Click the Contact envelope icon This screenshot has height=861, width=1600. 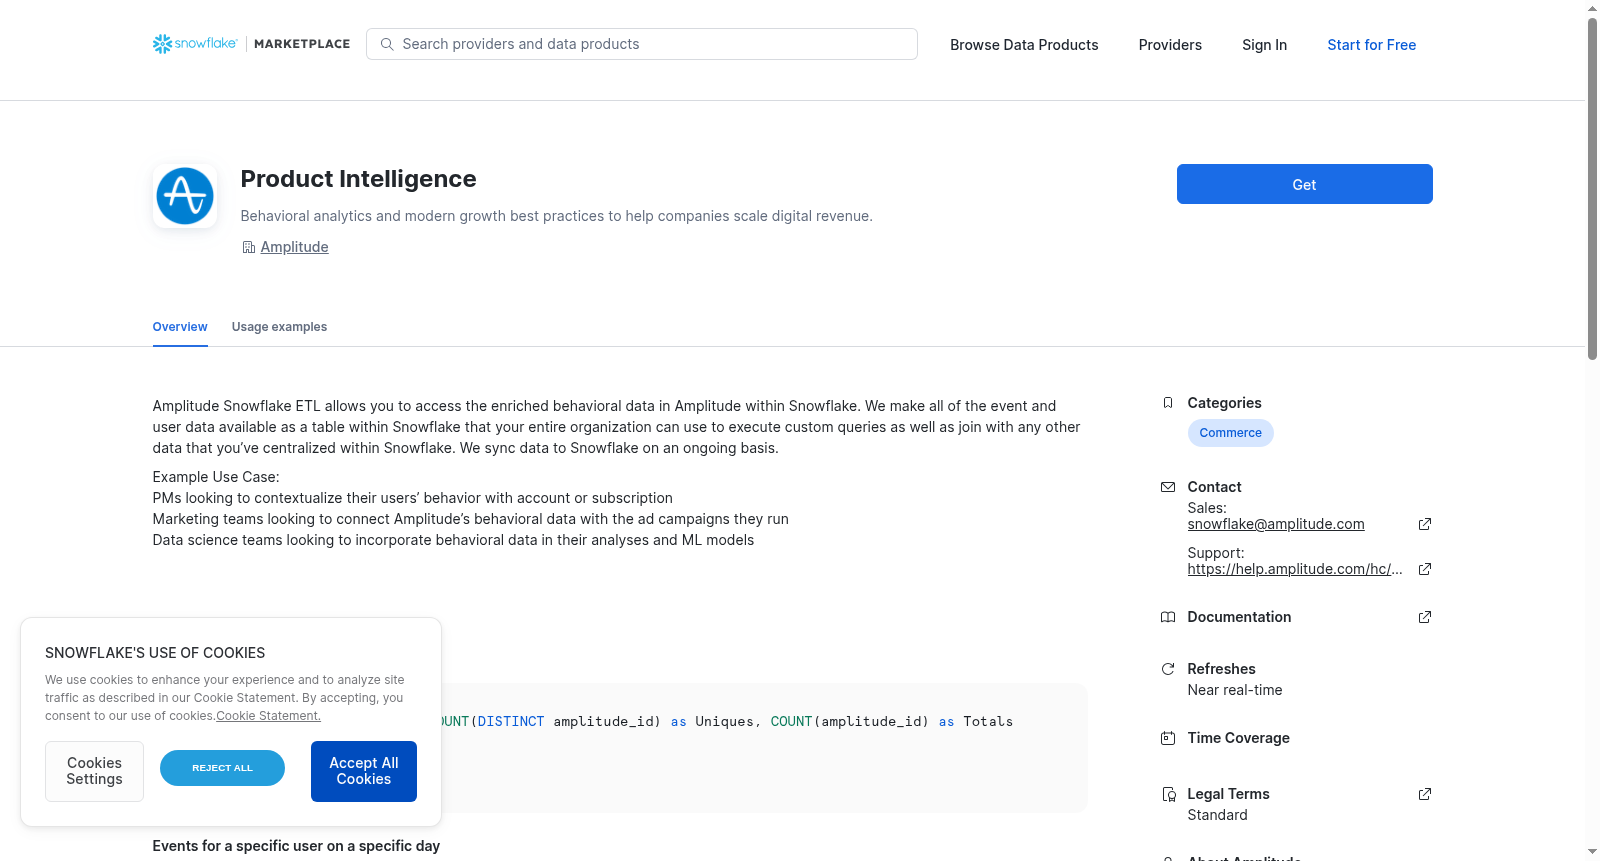tap(1168, 487)
